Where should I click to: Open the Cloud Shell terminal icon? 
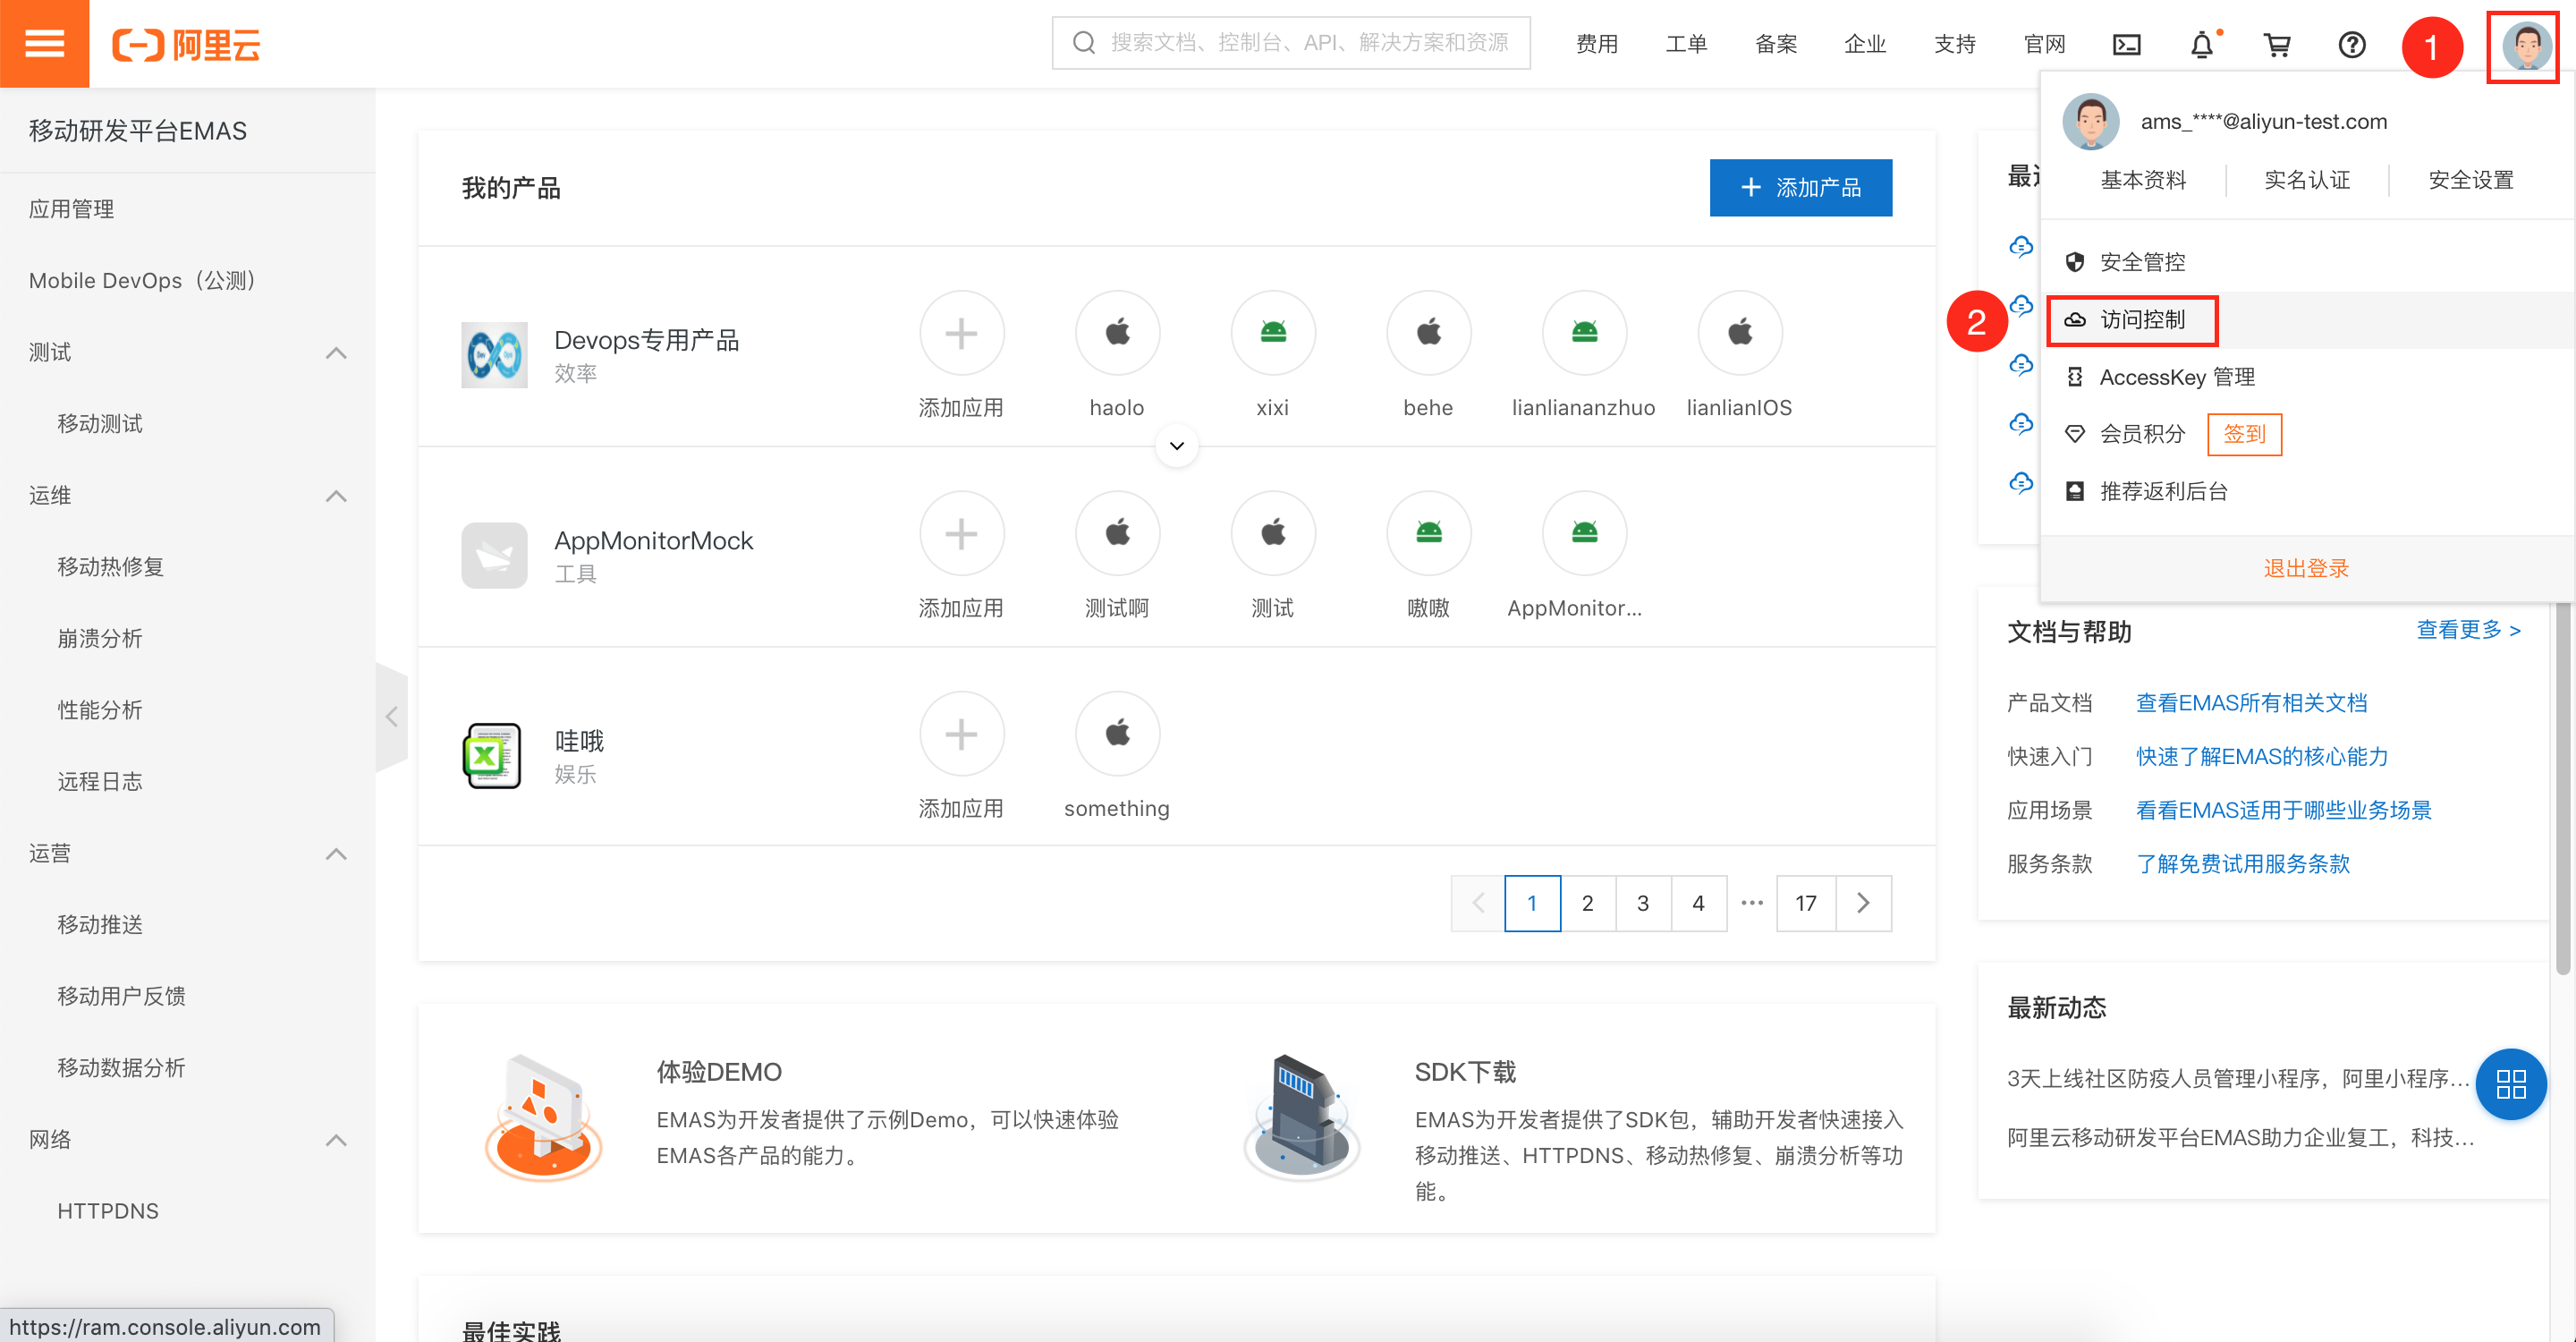point(2126,44)
